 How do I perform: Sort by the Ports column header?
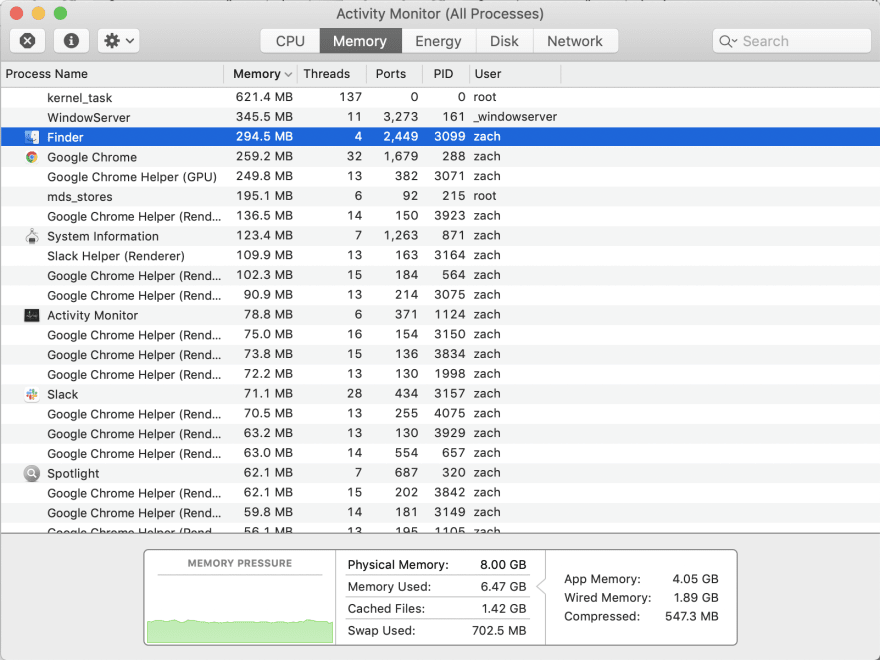(395, 74)
